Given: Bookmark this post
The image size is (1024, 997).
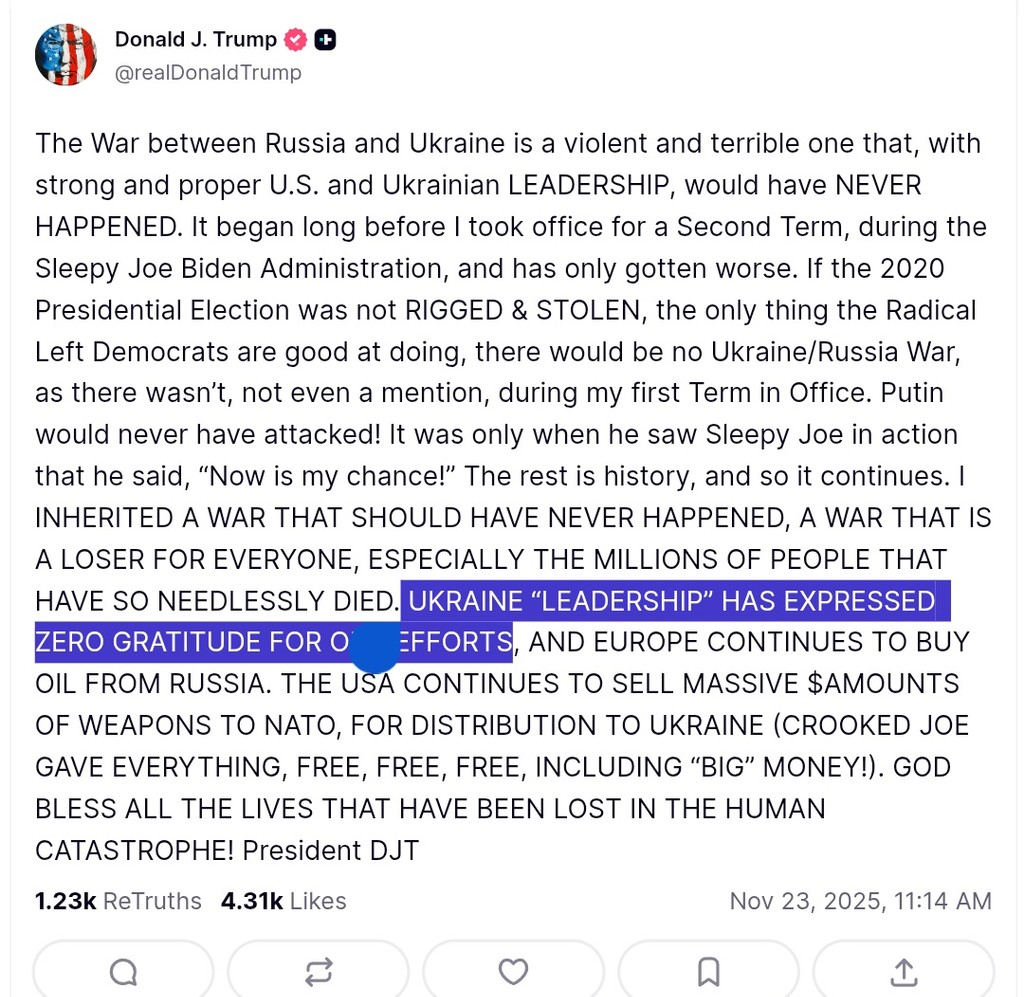Looking at the screenshot, I should tap(708, 971).
